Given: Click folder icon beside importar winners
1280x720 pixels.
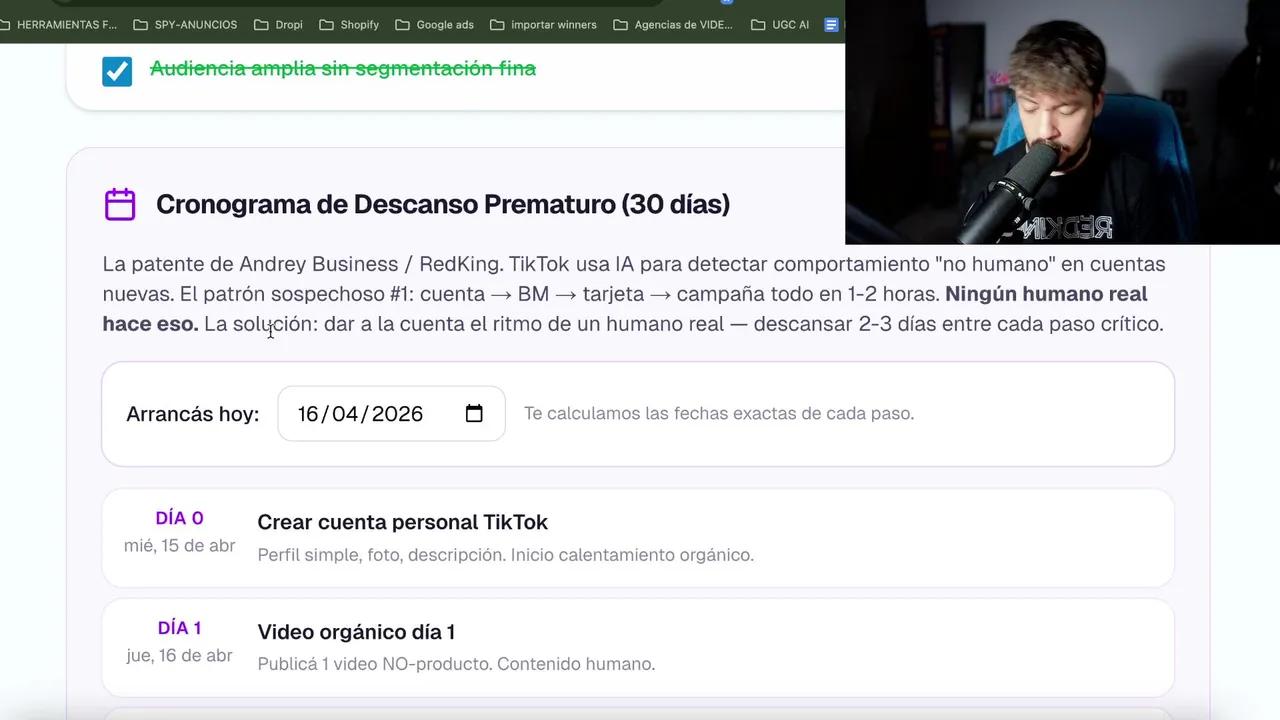Looking at the screenshot, I should point(497,24).
